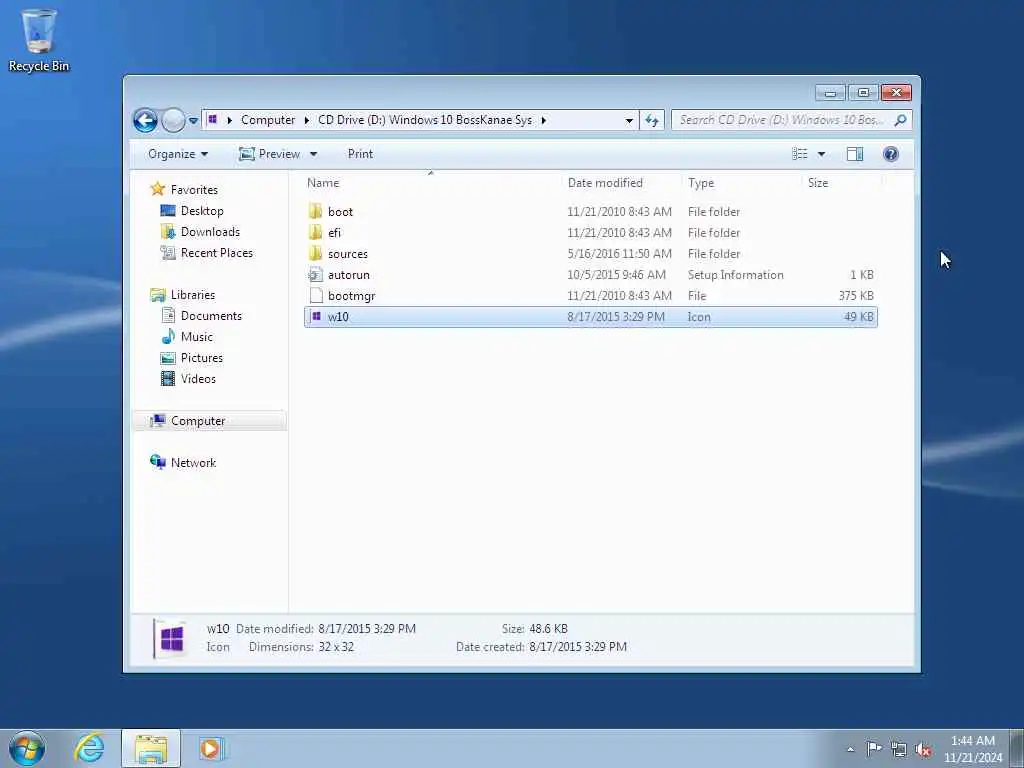Launch Windows Media Player from taskbar
This screenshot has width=1024, height=768.
pos(212,748)
